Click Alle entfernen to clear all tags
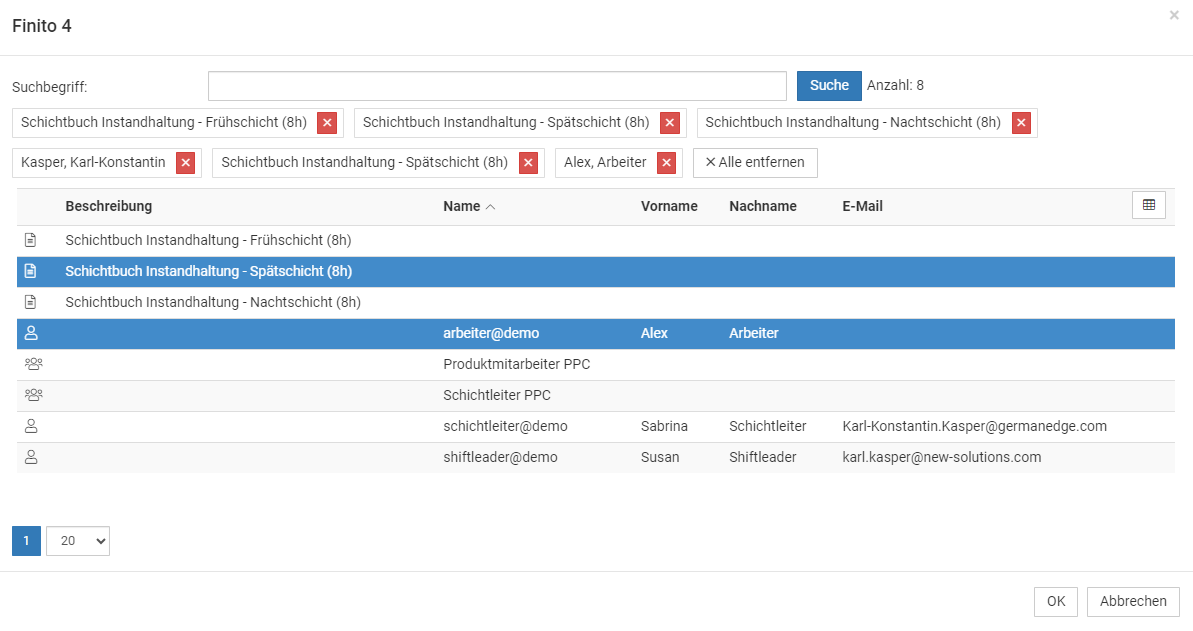 coord(754,163)
